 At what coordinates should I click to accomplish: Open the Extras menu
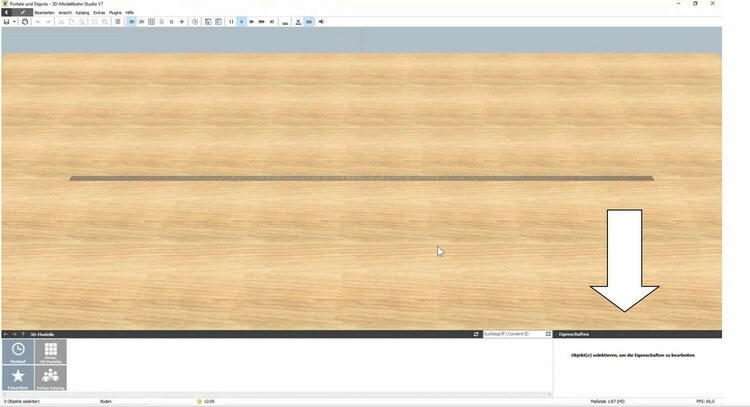(99, 12)
